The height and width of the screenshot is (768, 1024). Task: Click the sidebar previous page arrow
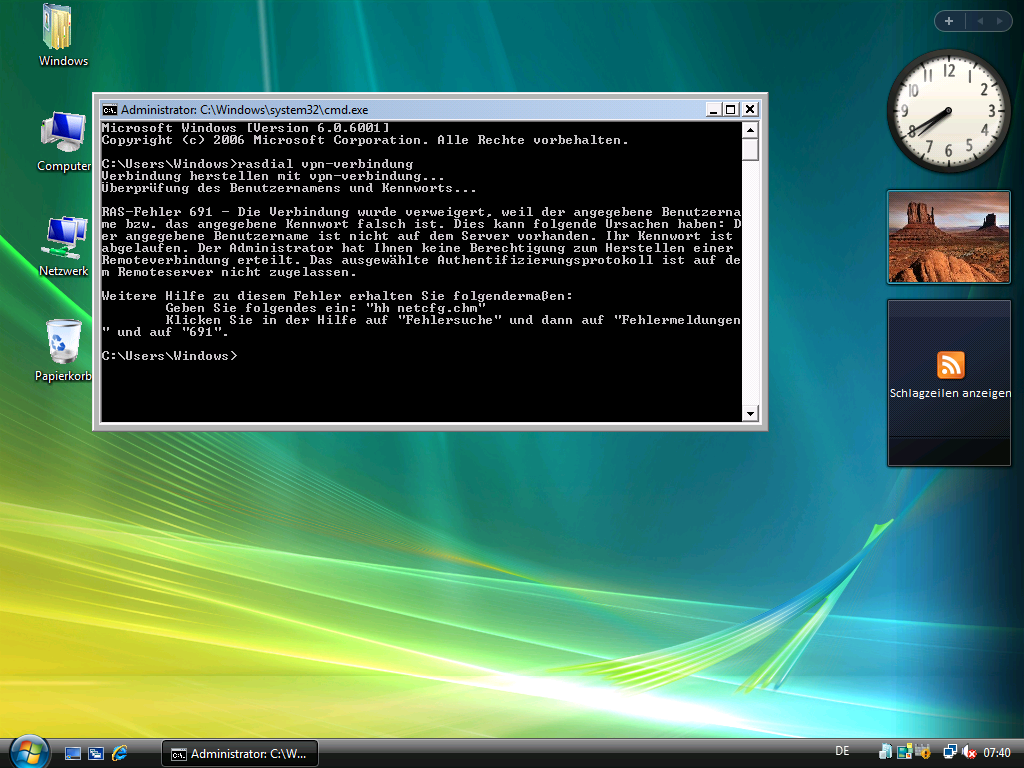pos(980,21)
